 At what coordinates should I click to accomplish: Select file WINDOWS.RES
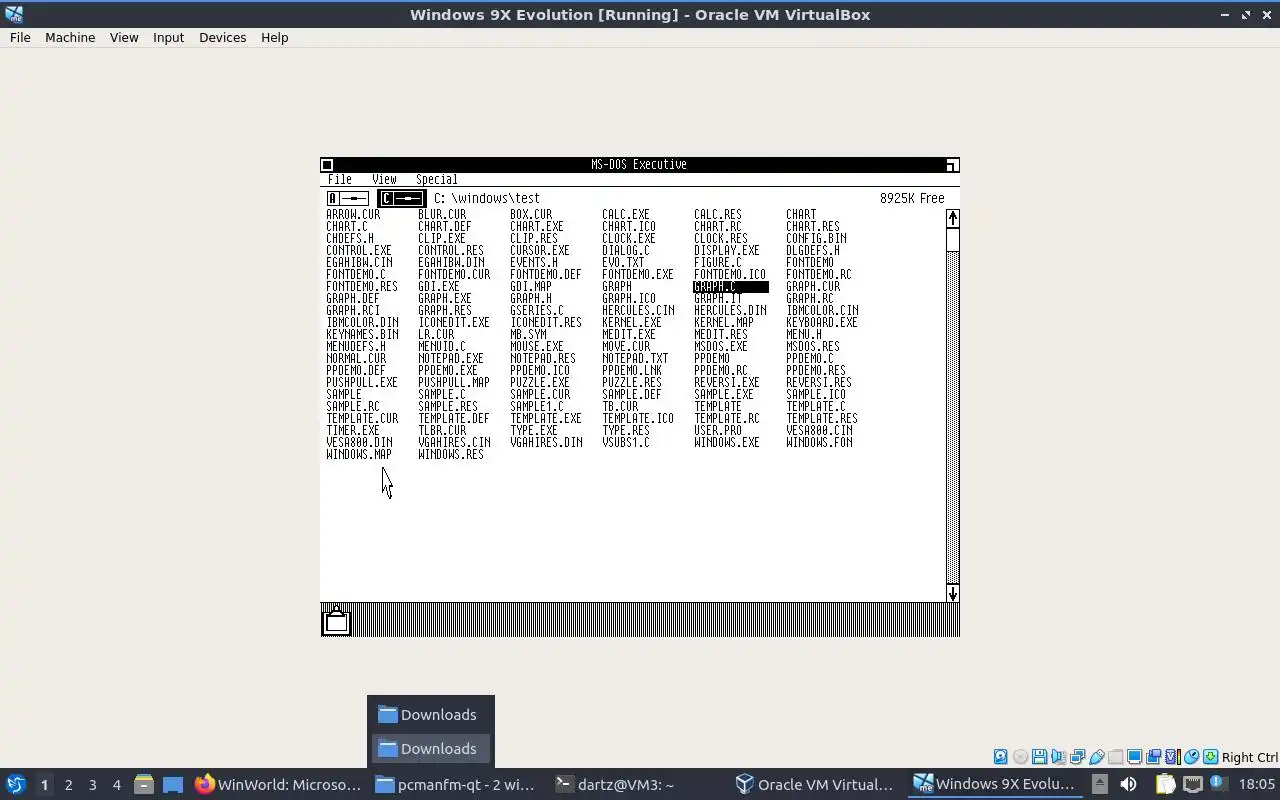tap(451, 454)
